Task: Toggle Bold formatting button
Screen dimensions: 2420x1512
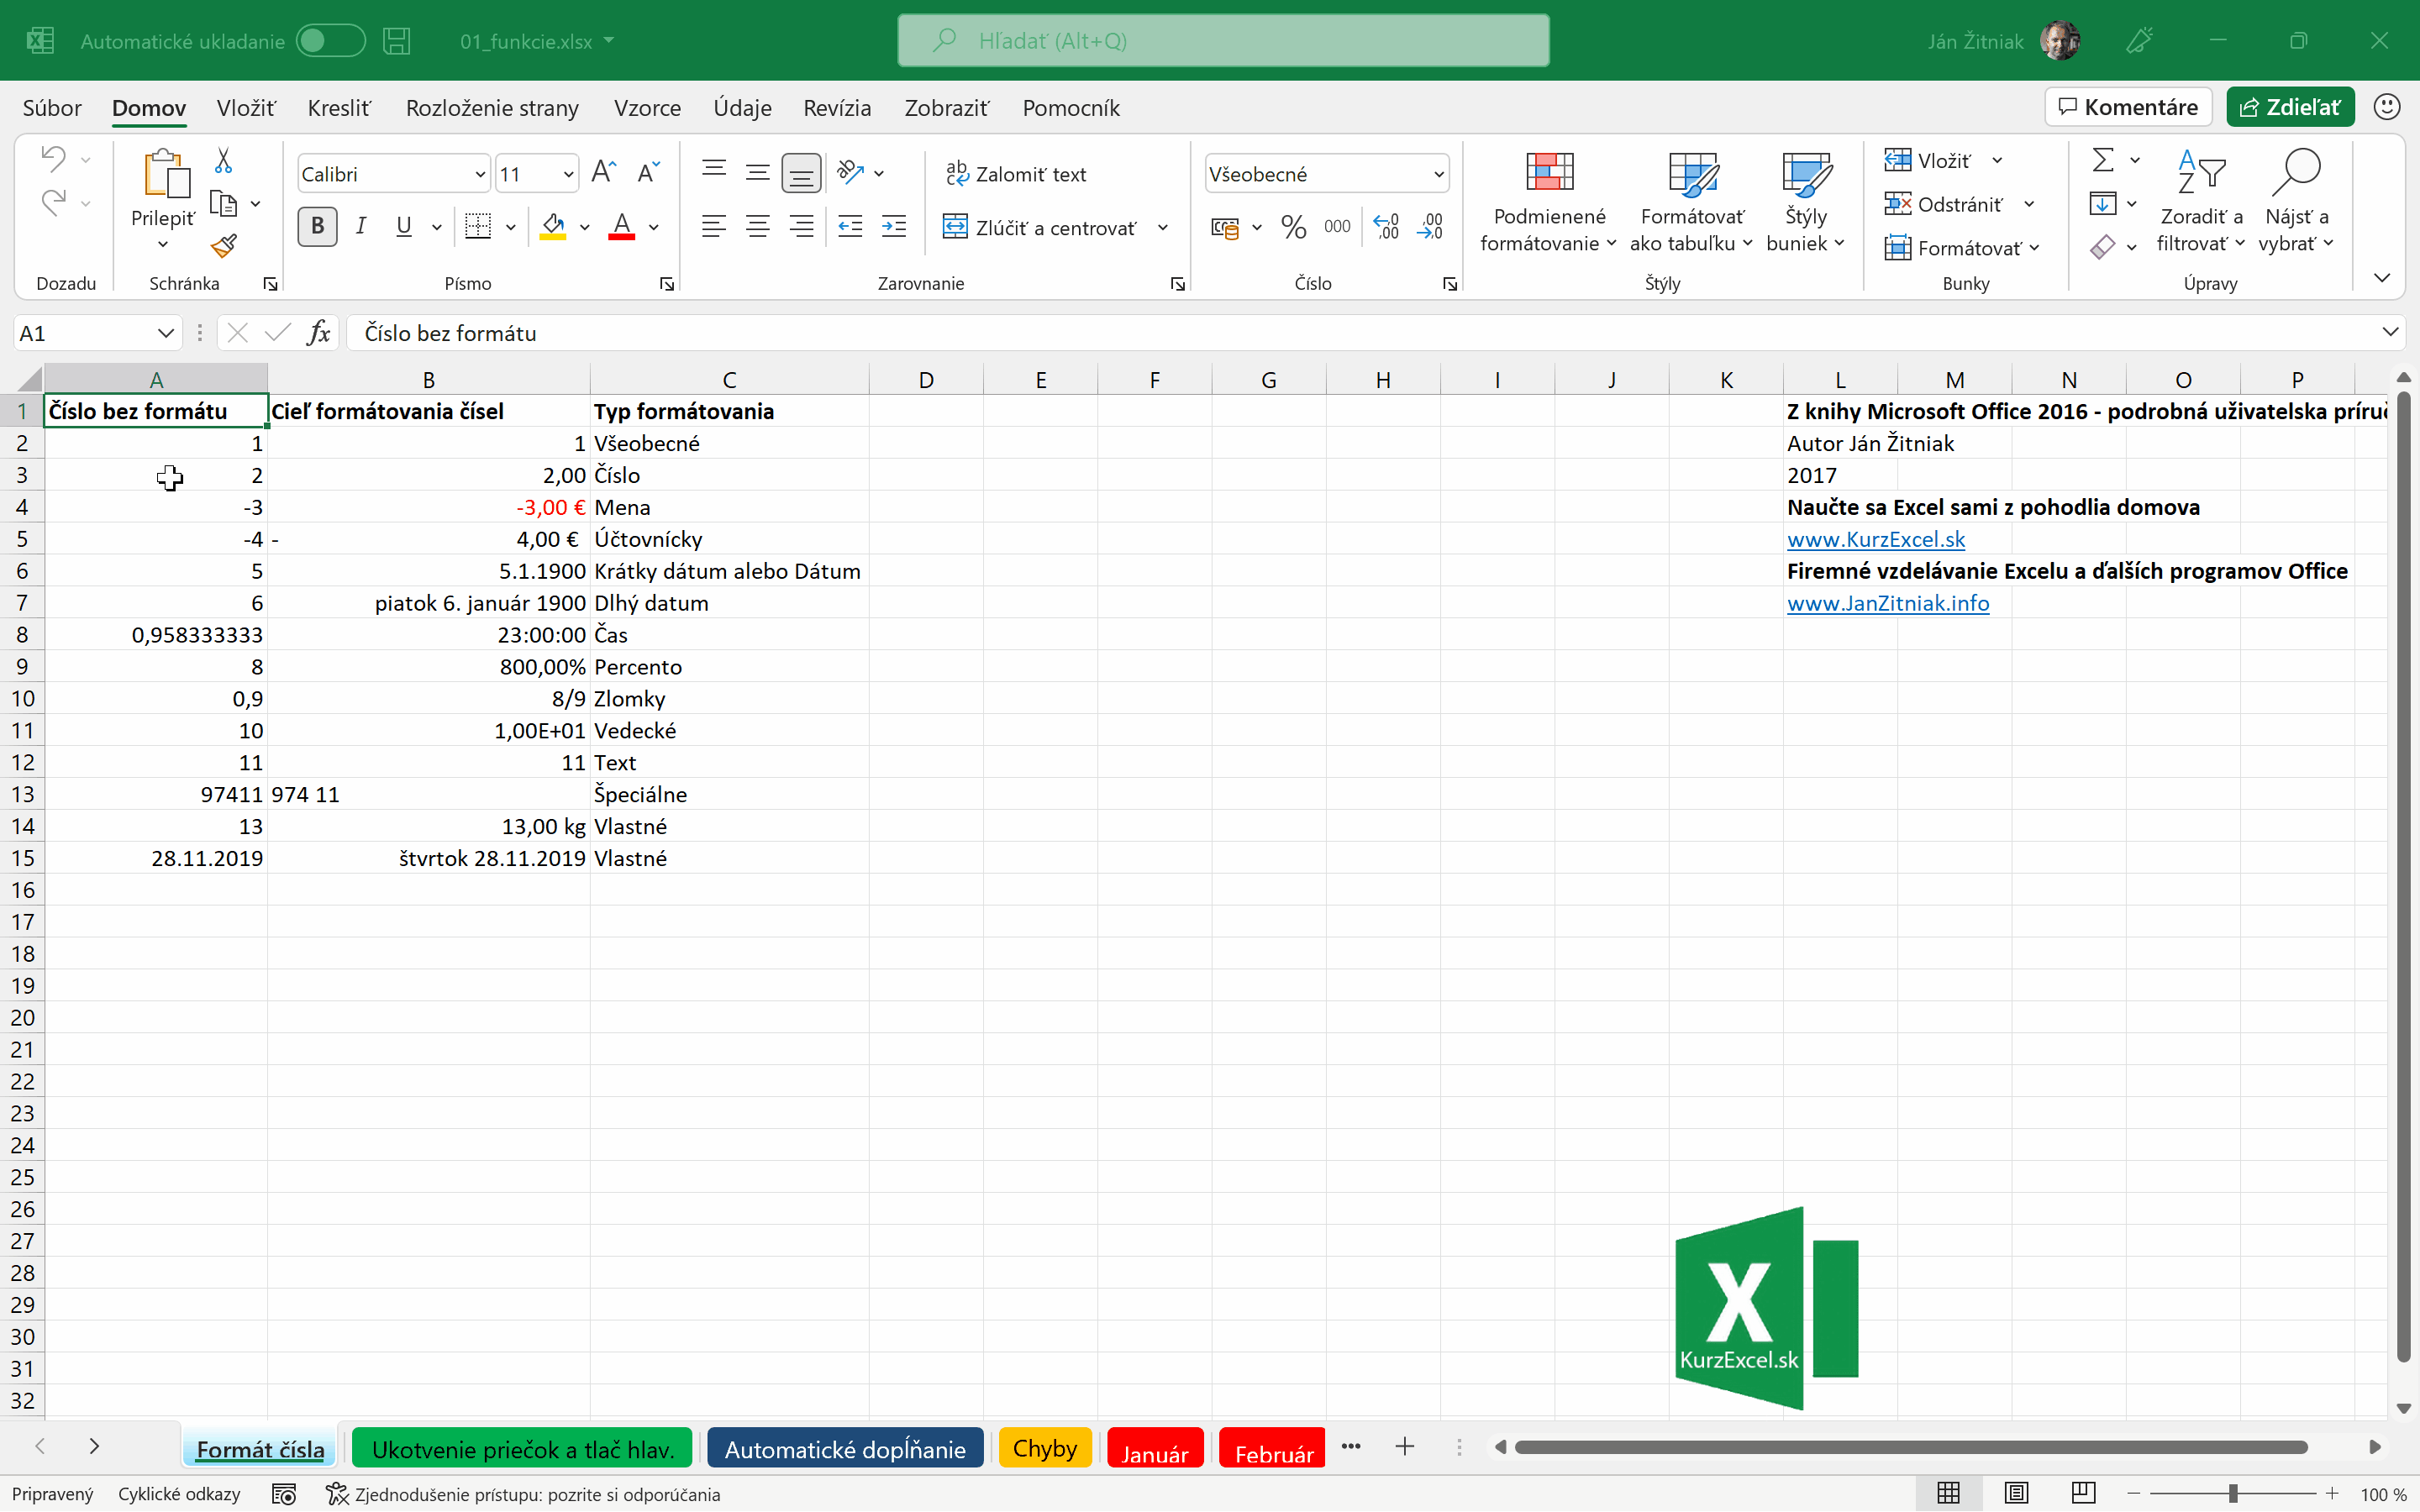Action: pos(317,227)
